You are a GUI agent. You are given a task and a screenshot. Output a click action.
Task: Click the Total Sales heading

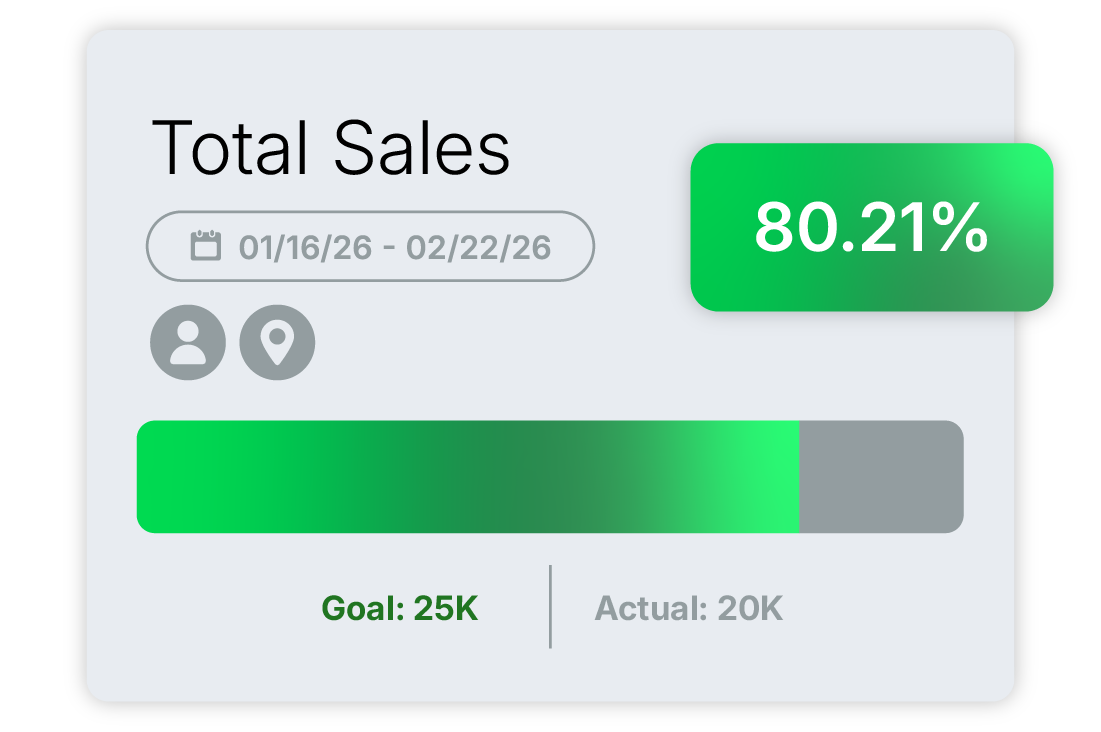(x=330, y=148)
